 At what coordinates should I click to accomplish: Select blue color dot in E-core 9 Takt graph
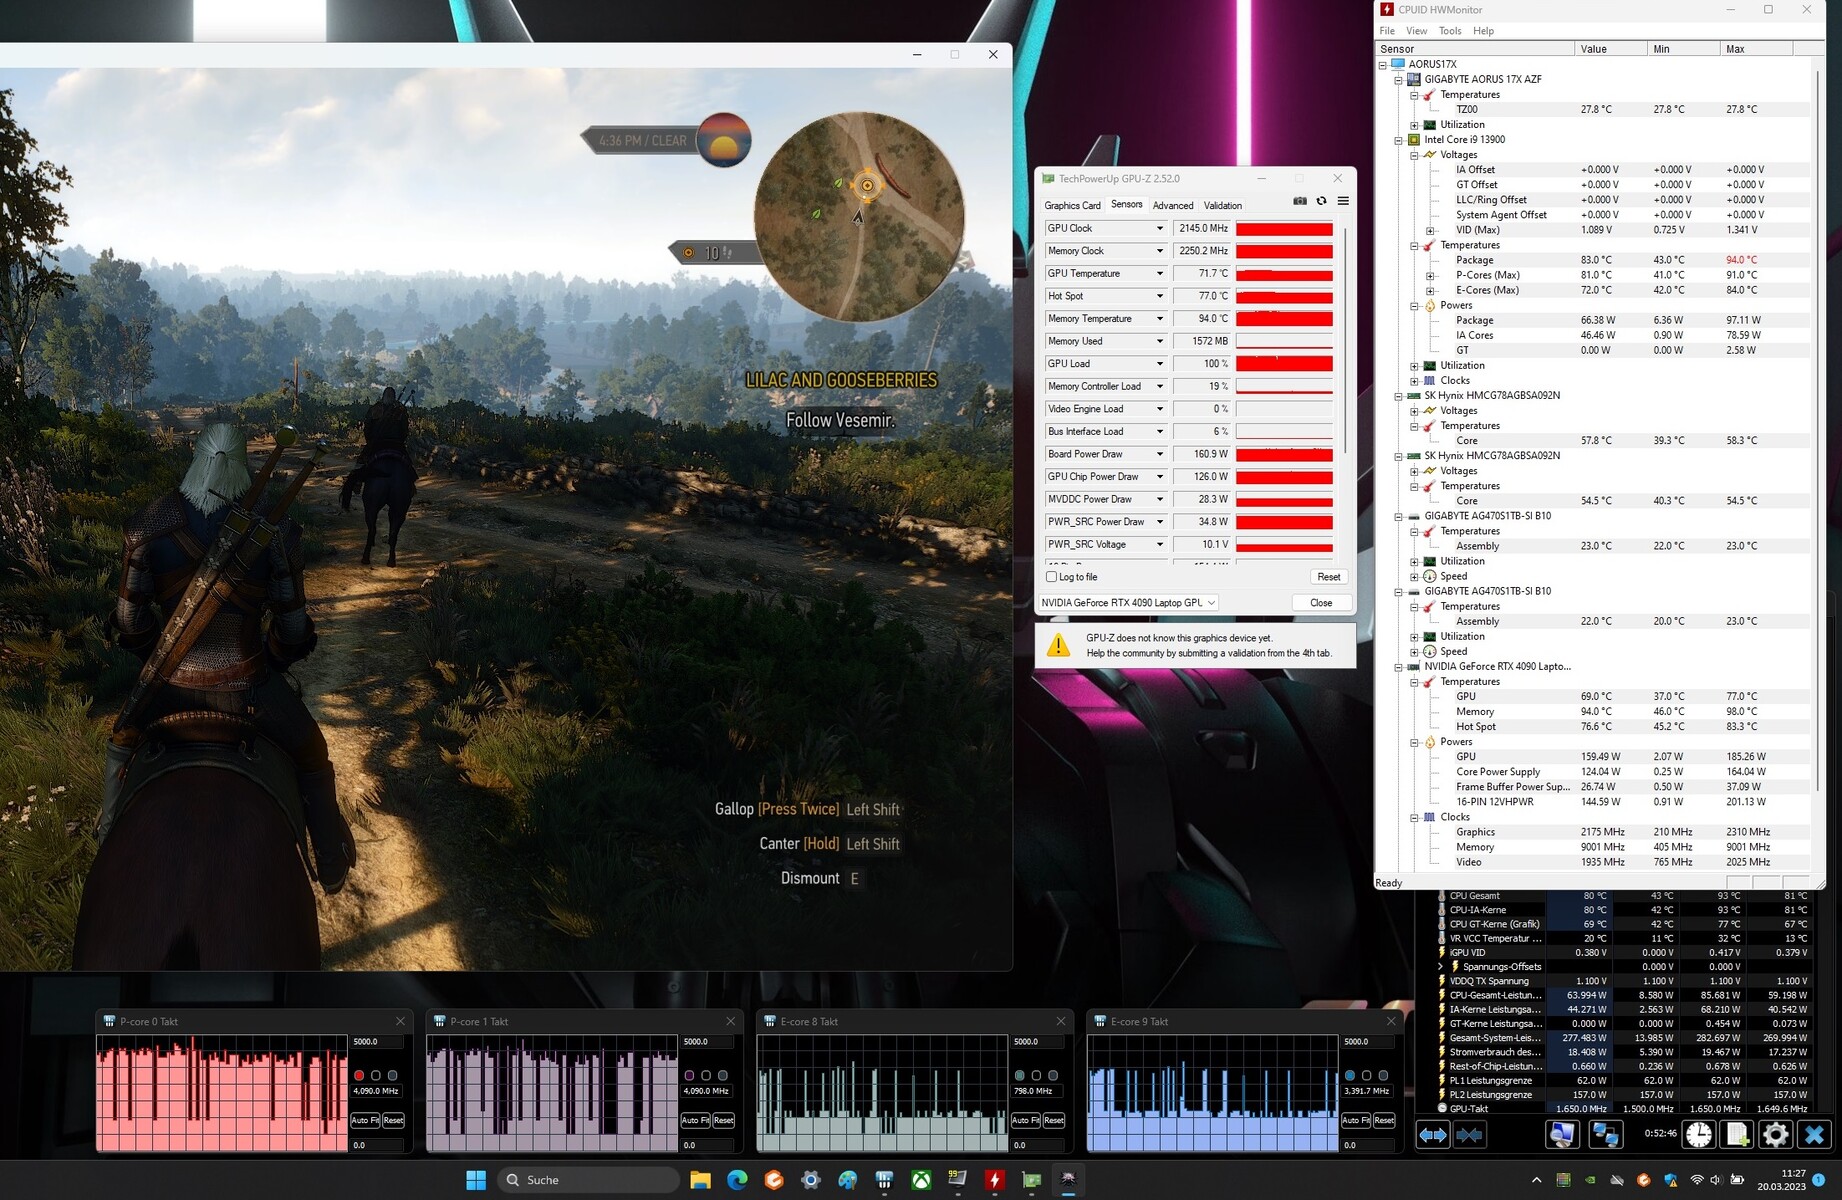tap(1349, 1076)
